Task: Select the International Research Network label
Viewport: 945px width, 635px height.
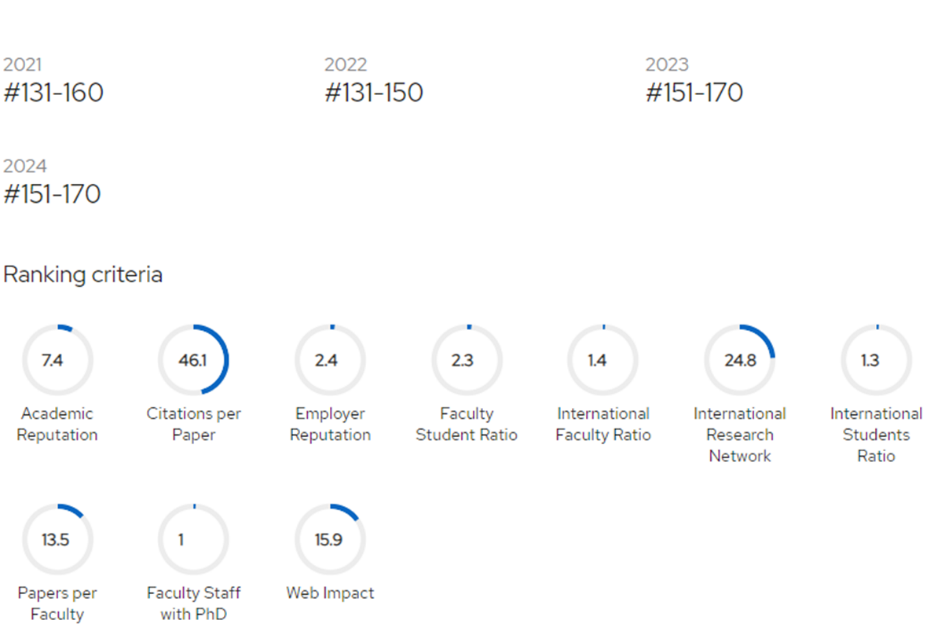Action: click(740, 435)
